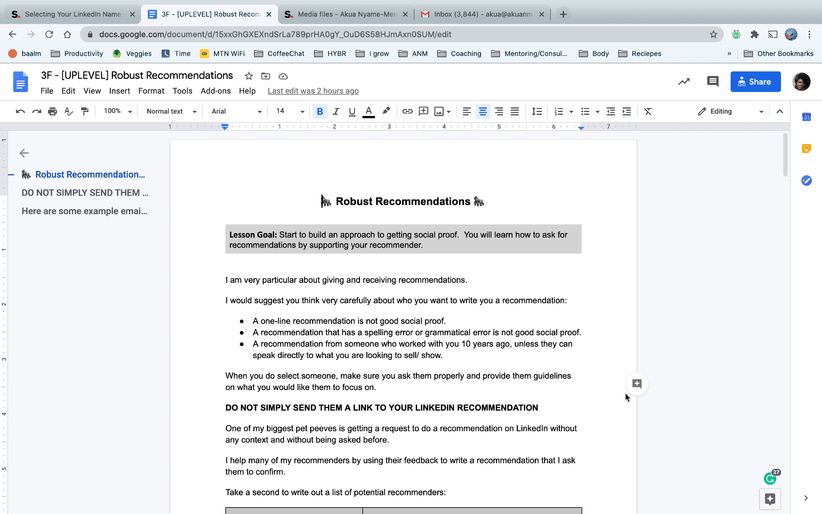Open the Add-ons menu
Viewport: 822px width, 514px height.
215,91
